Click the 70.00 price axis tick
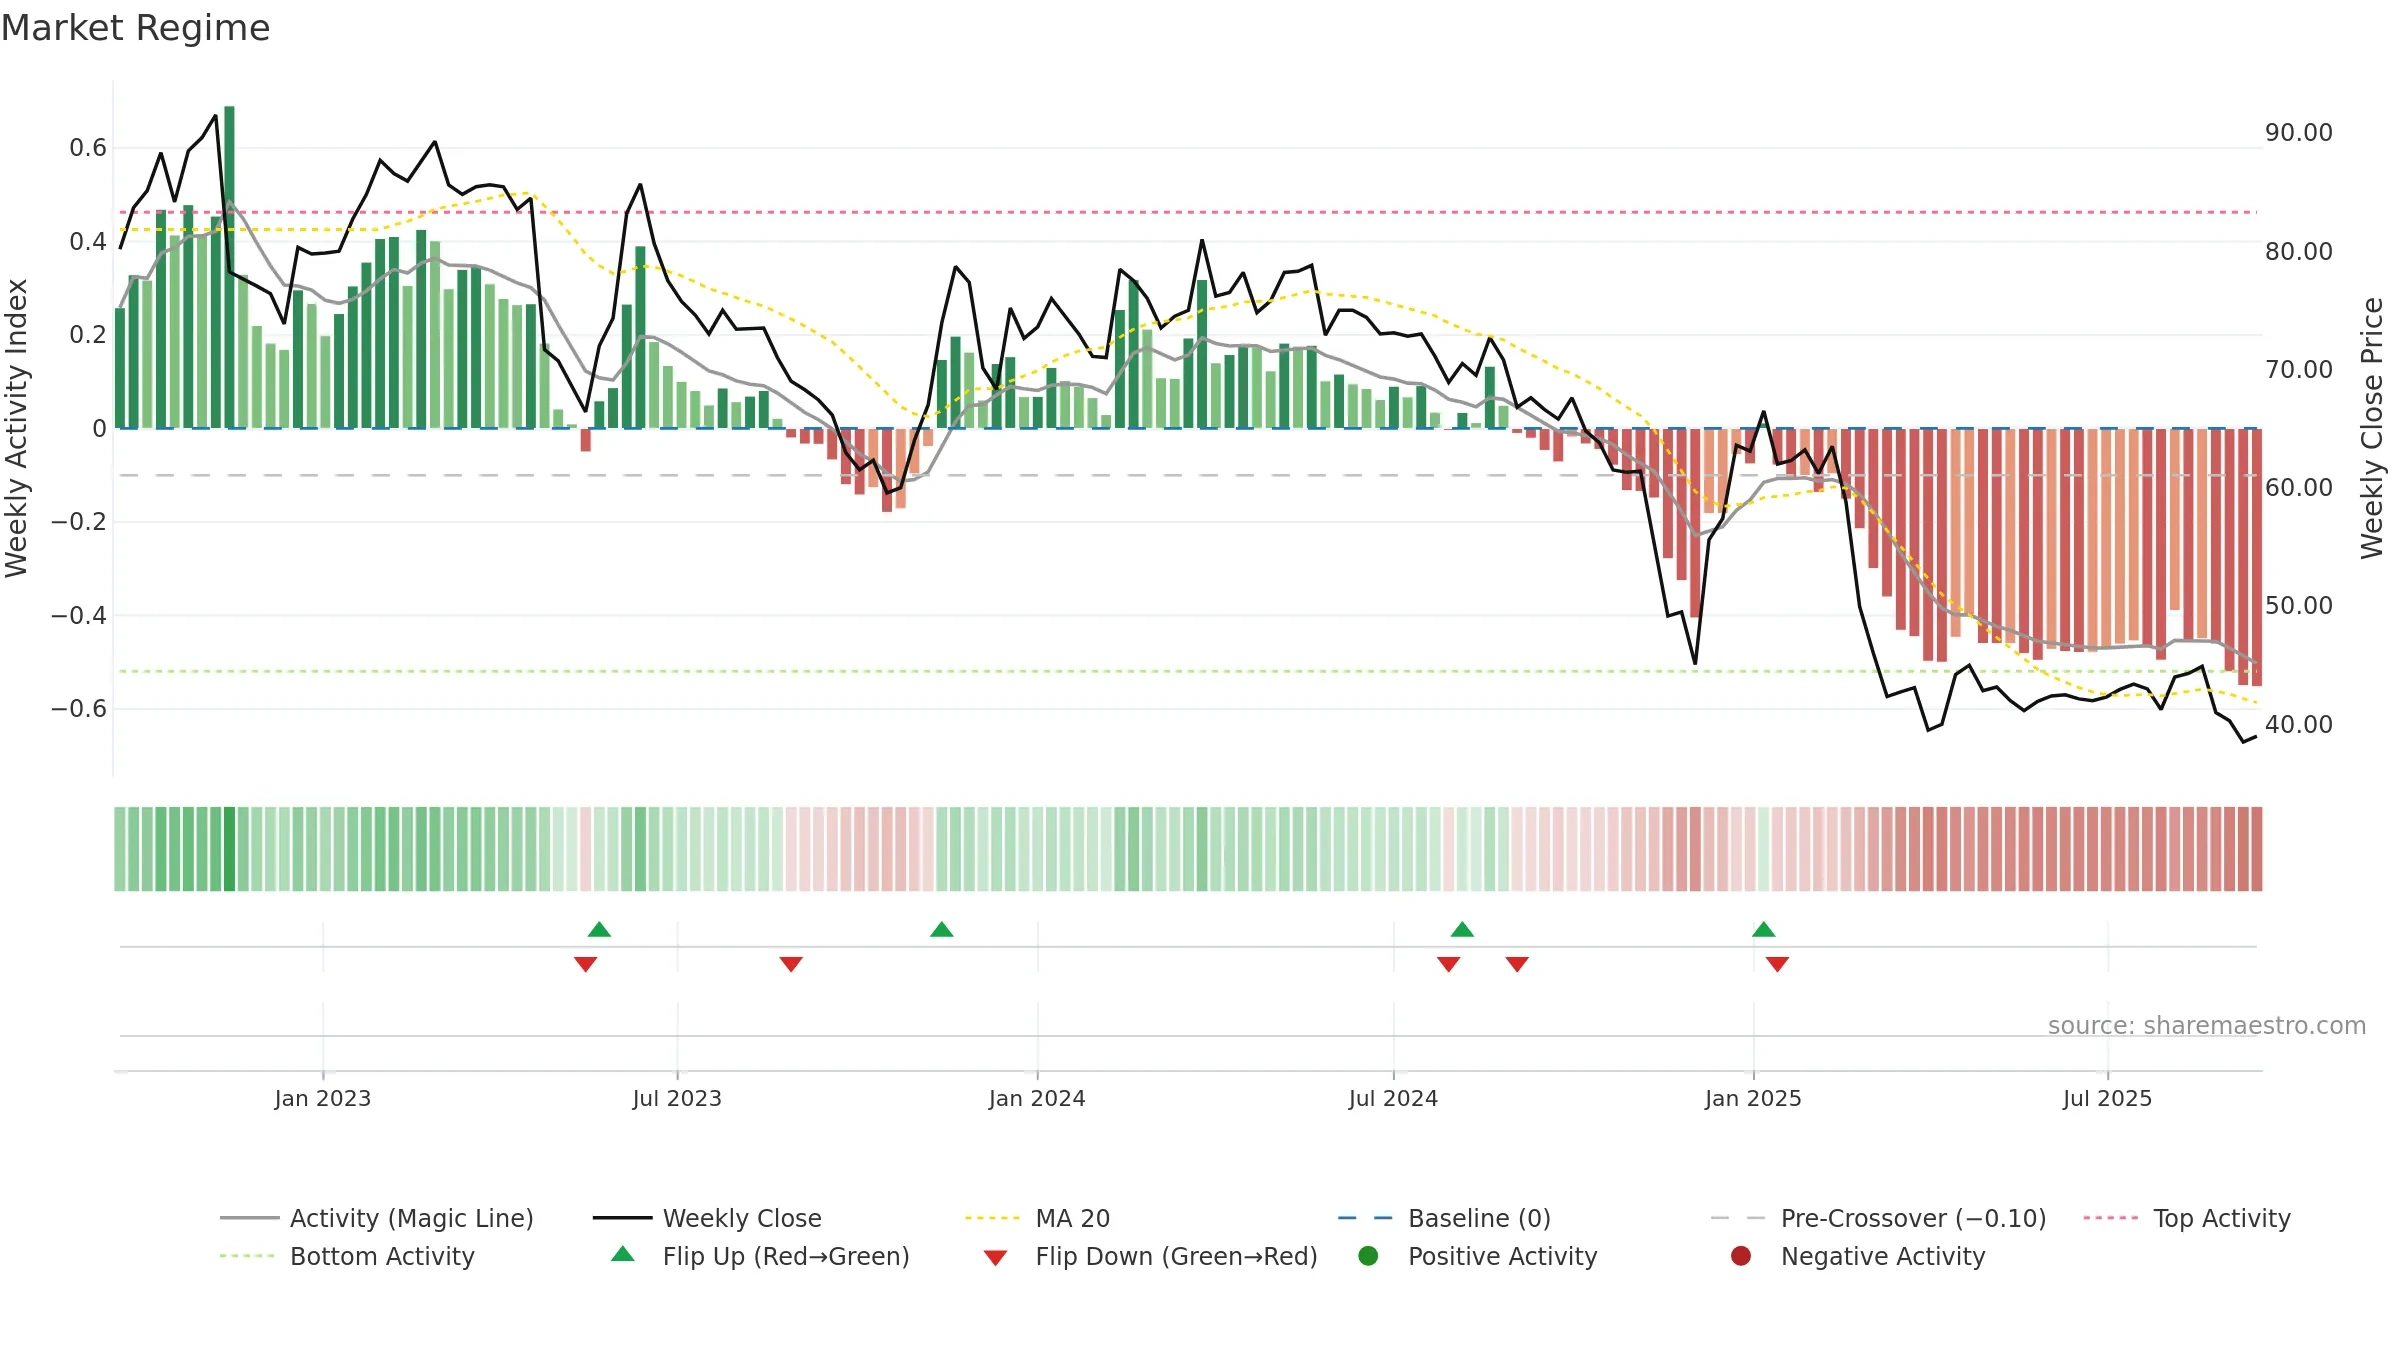 point(2299,369)
